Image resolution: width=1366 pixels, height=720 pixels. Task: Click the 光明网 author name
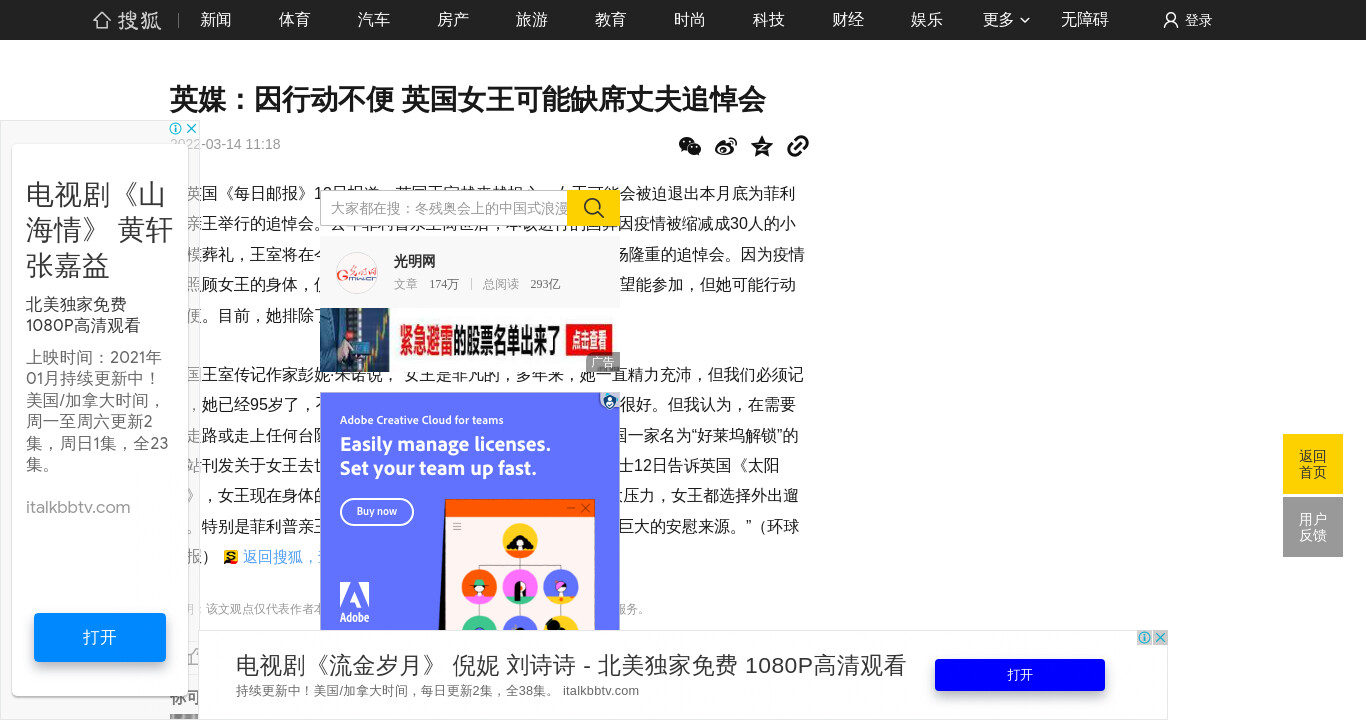[415, 262]
